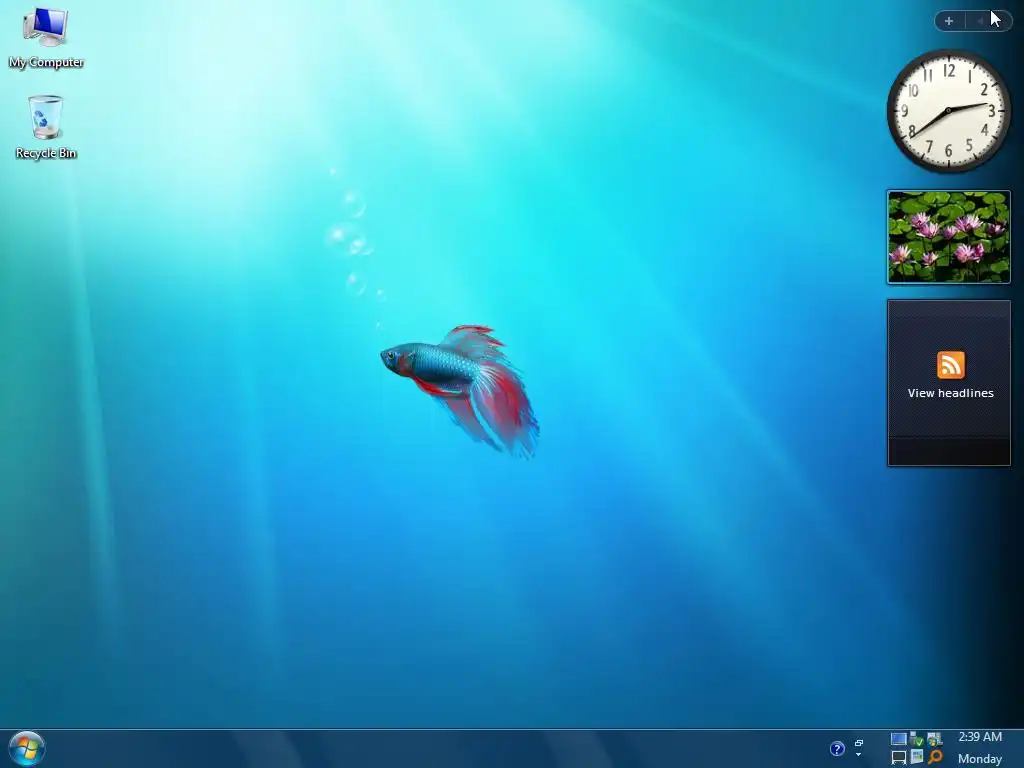1024x768 pixels.
Task: Click the Monday day label
Action: [980, 759]
